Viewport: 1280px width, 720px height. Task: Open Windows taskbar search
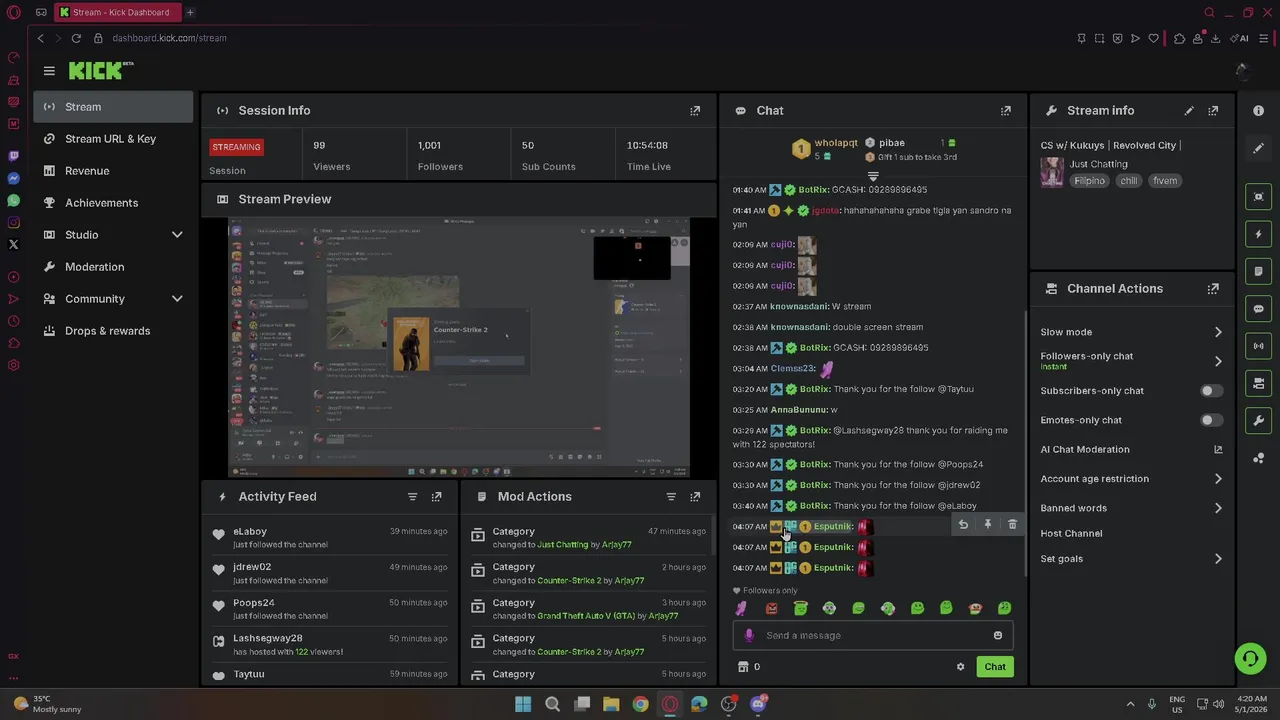click(552, 704)
